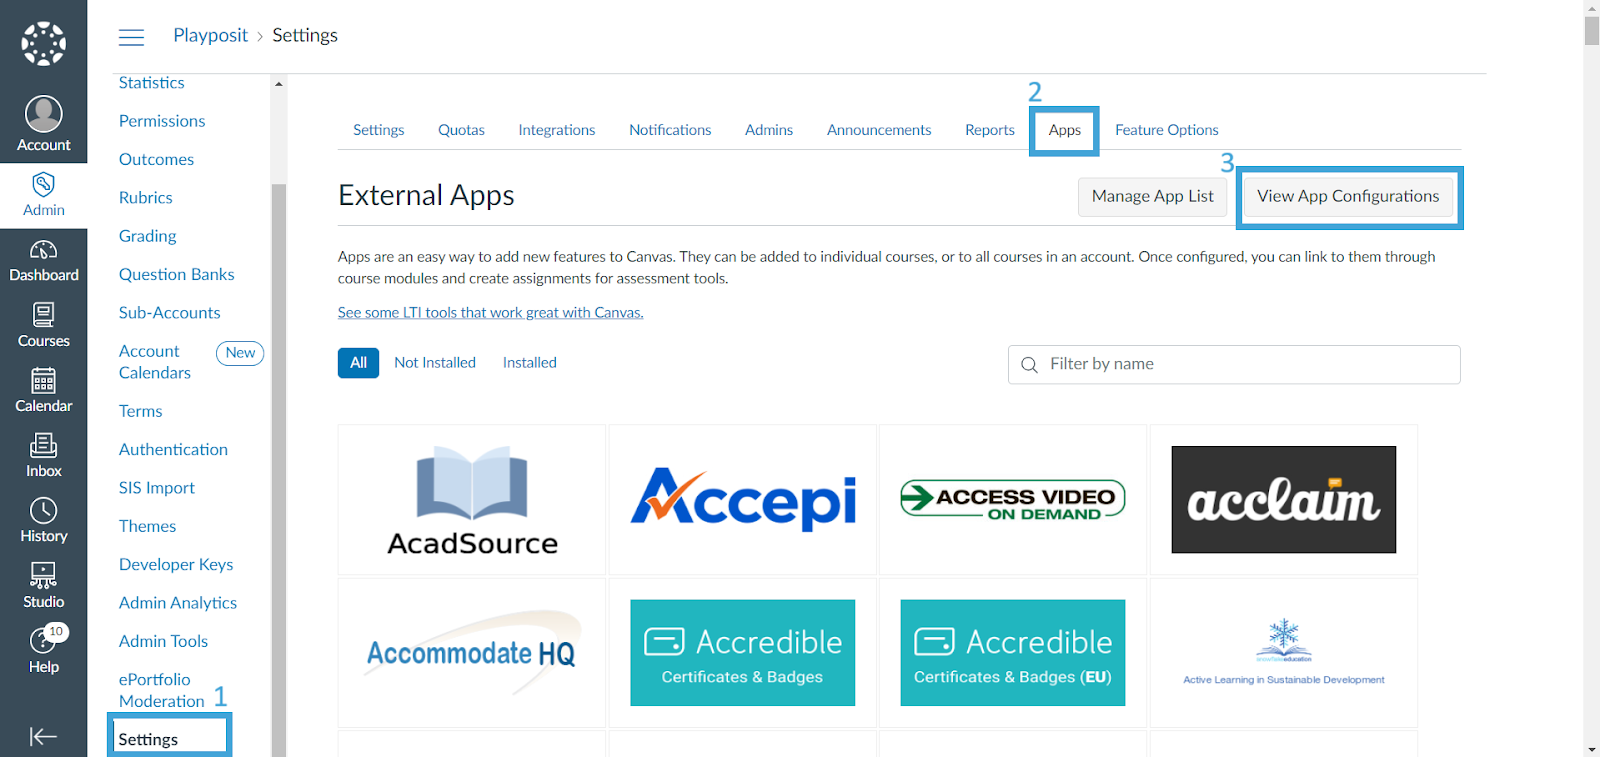Switch to the Reports tab
Image resolution: width=1600 pixels, height=757 pixels.
pos(990,130)
